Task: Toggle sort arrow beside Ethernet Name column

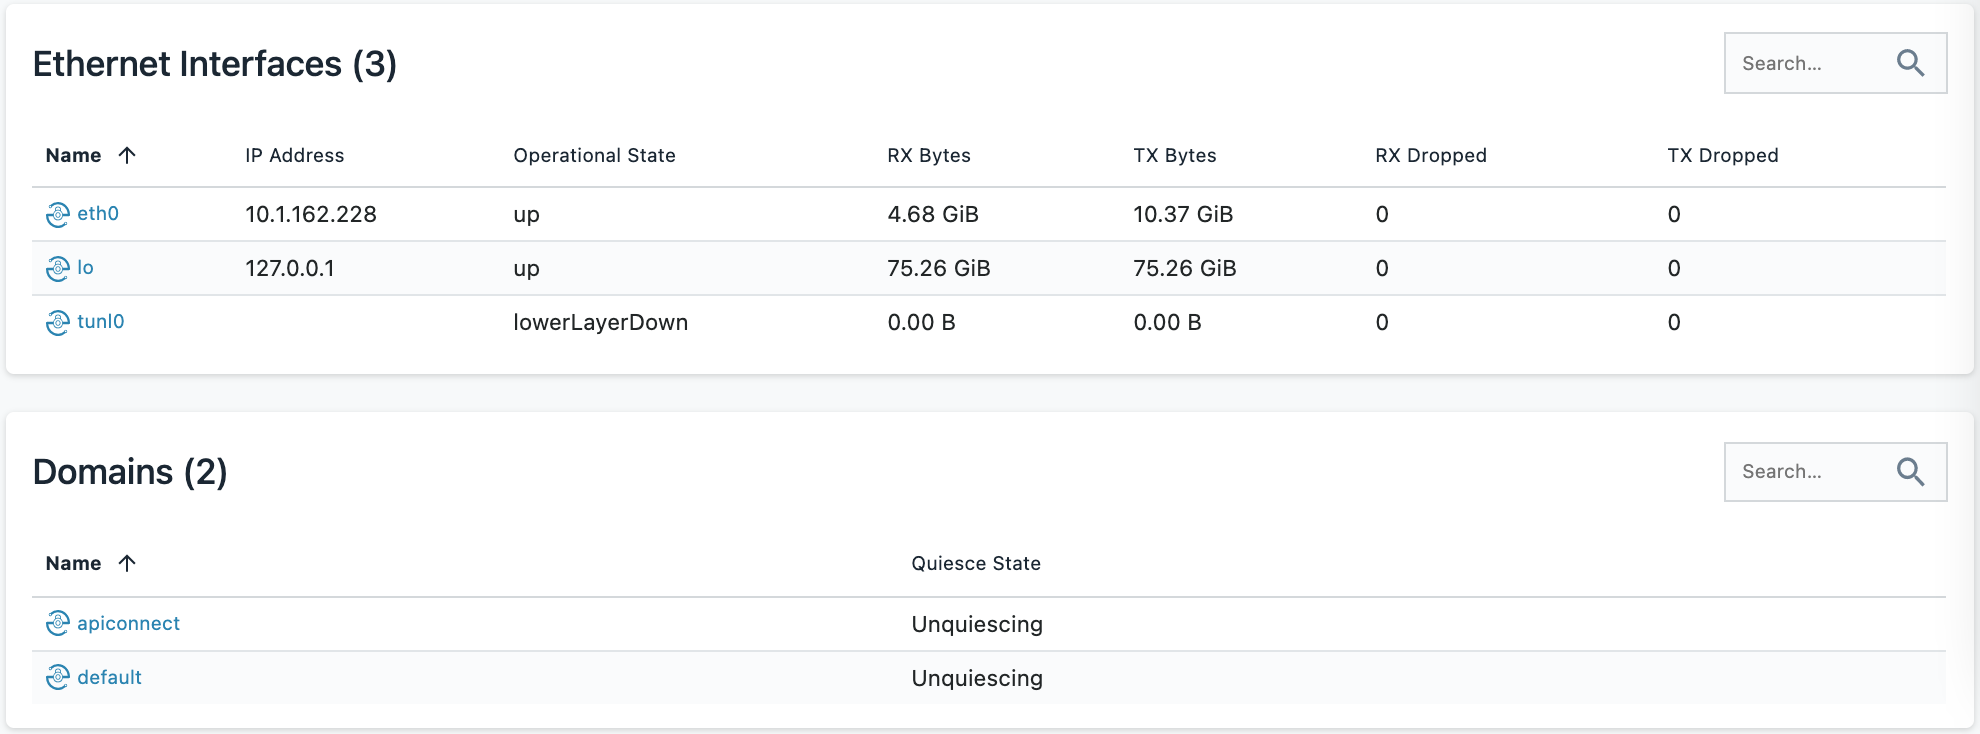Action: pos(127,155)
